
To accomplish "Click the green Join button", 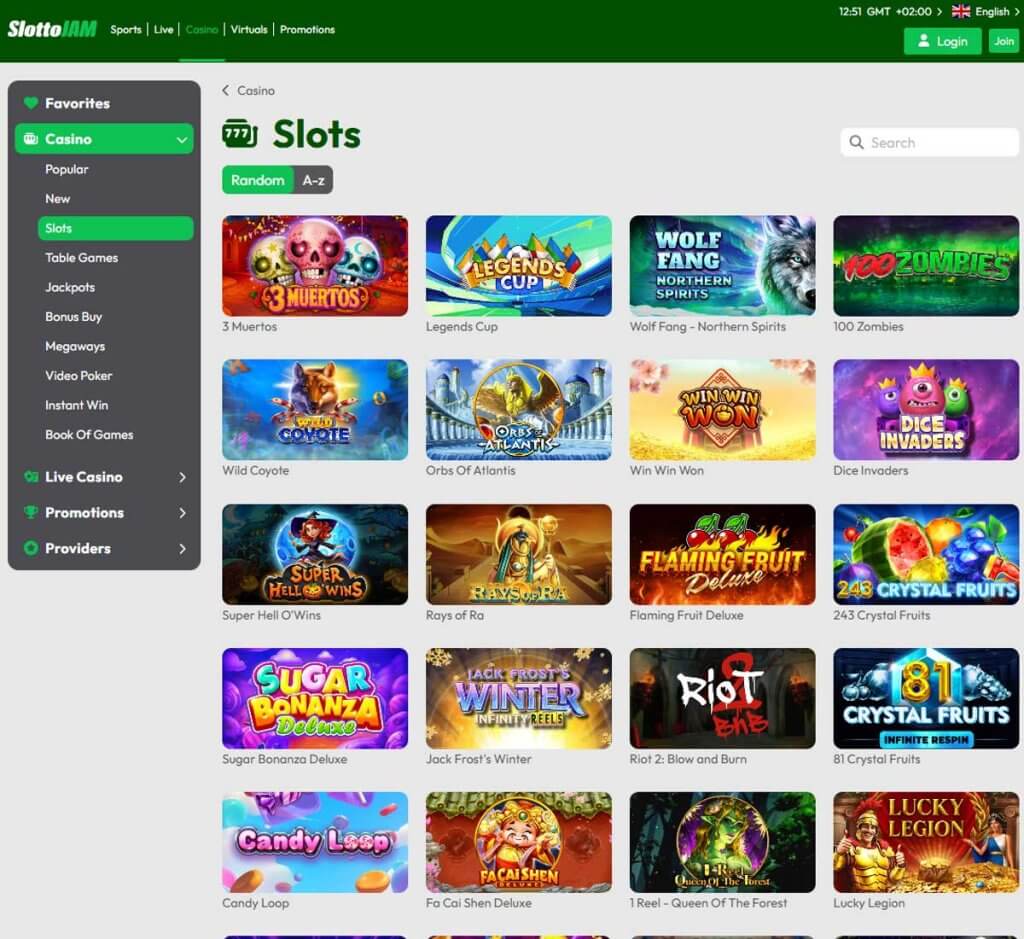I will [x=1003, y=41].
